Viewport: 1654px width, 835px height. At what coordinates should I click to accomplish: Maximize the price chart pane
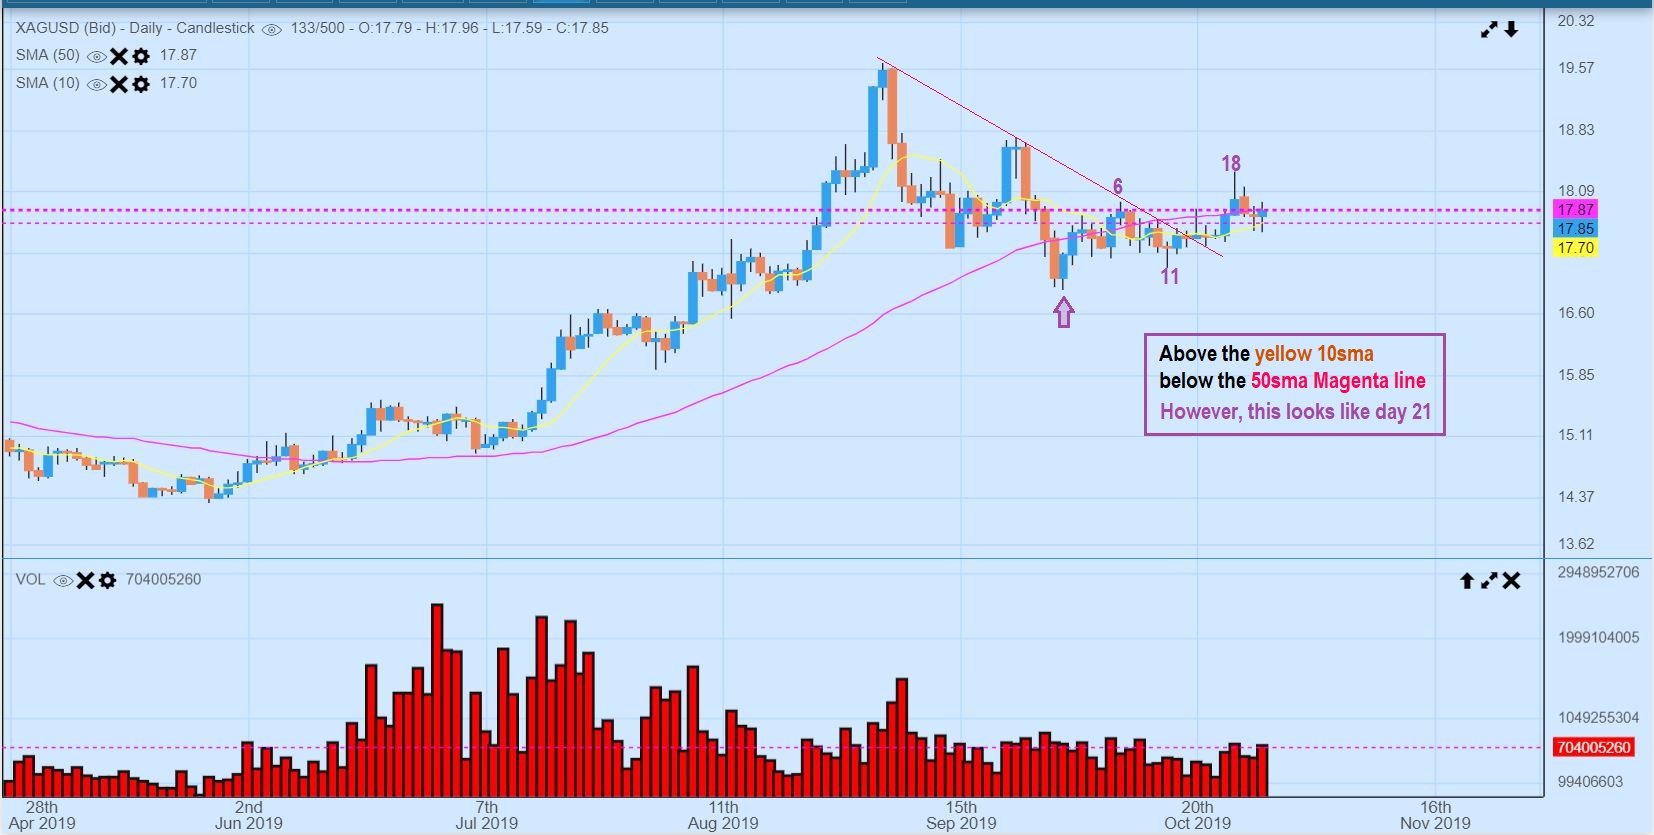pos(1489,30)
